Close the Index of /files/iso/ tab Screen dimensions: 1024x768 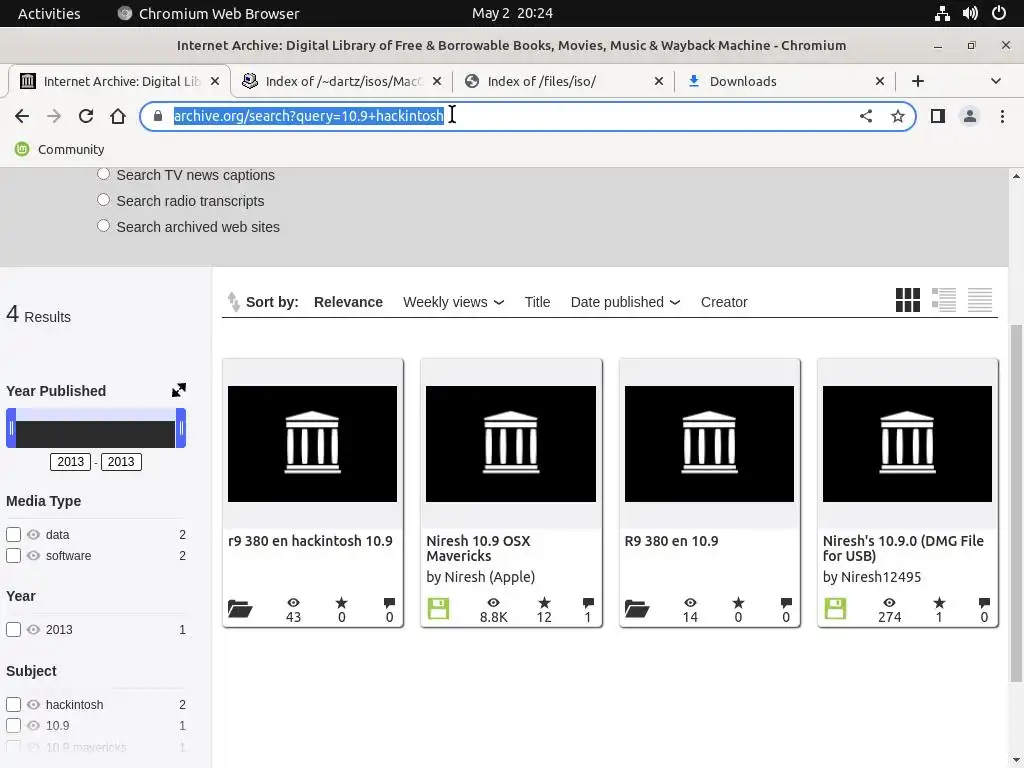point(658,81)
